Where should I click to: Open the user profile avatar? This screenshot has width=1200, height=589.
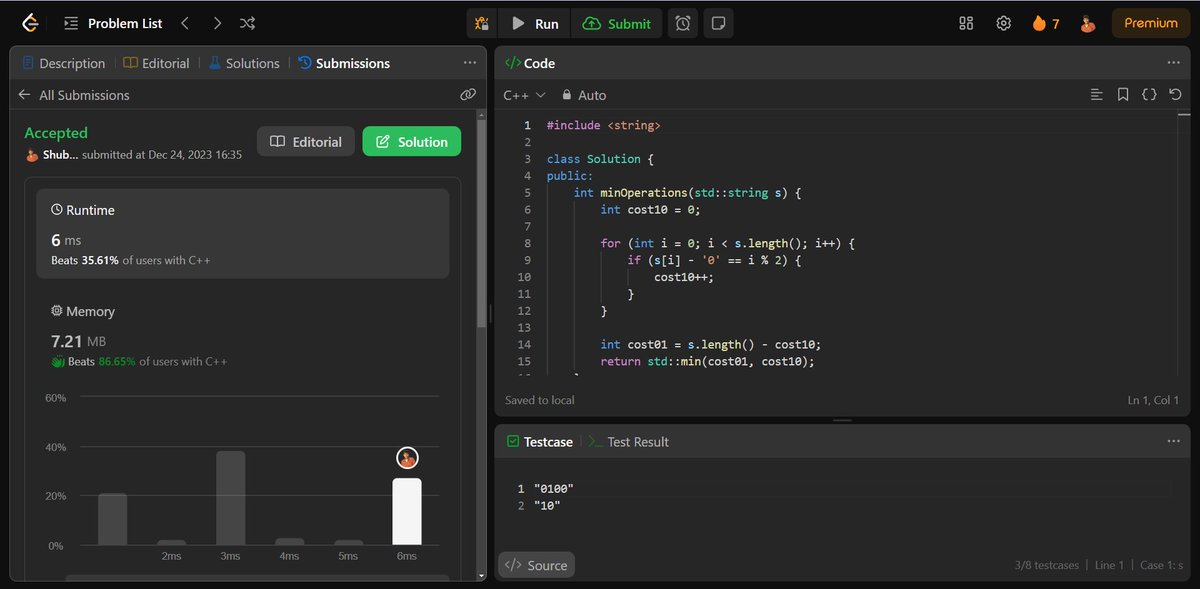(x=1088, y=23)
